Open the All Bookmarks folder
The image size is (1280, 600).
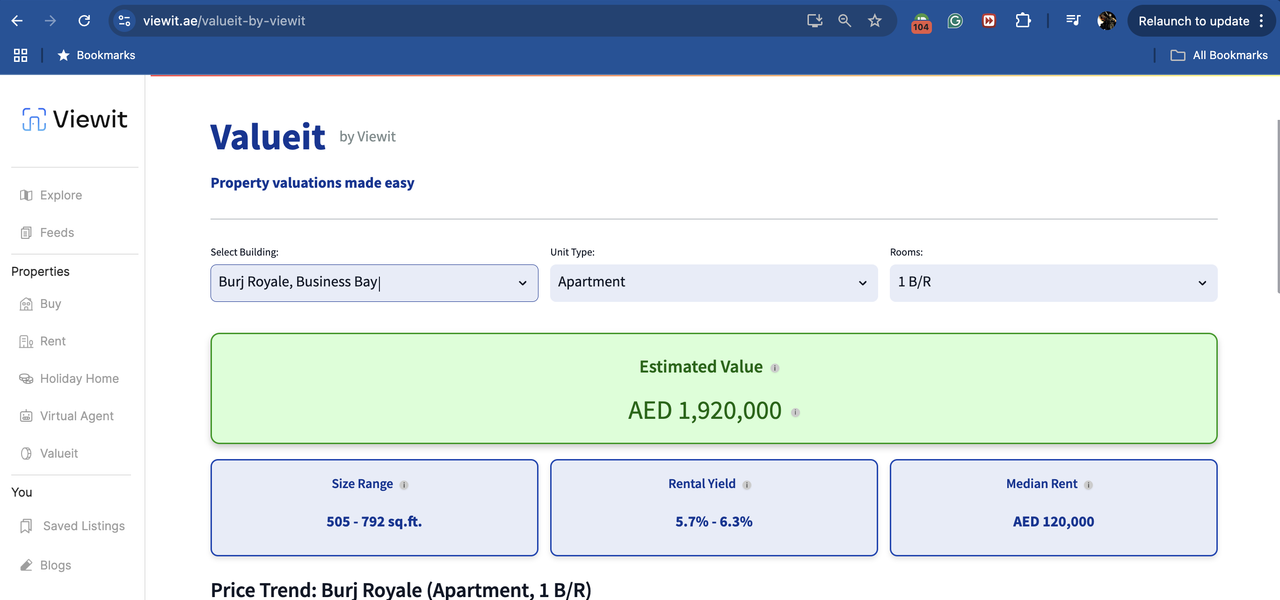pyautogui.click(x=1219, y=55)
